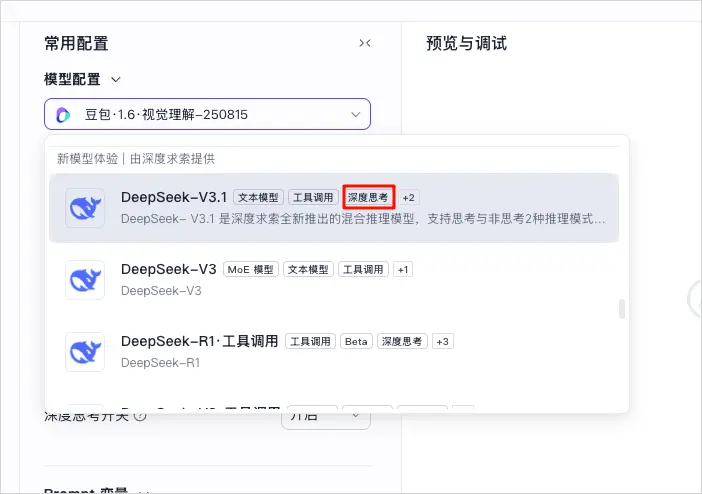
Task: Click the 新模型体验 | 由深度求索提供 group header
Action: tap(136, 159)
